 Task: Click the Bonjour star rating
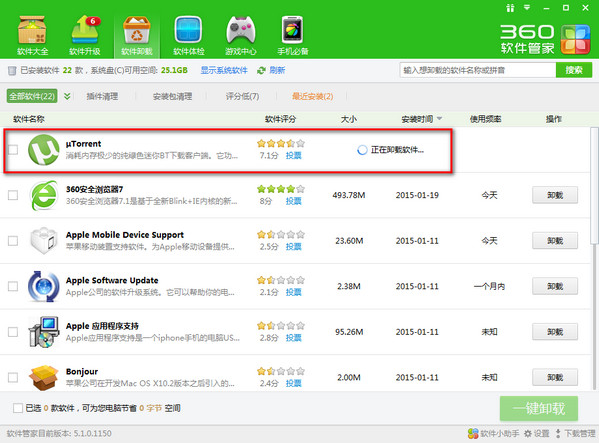click(x=281, y=371)
